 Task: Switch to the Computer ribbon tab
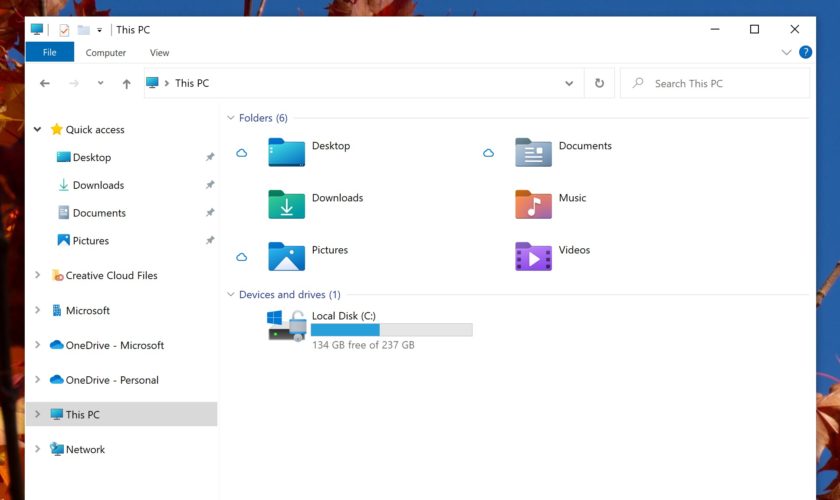pyautogui.click(x=106, y=52)
